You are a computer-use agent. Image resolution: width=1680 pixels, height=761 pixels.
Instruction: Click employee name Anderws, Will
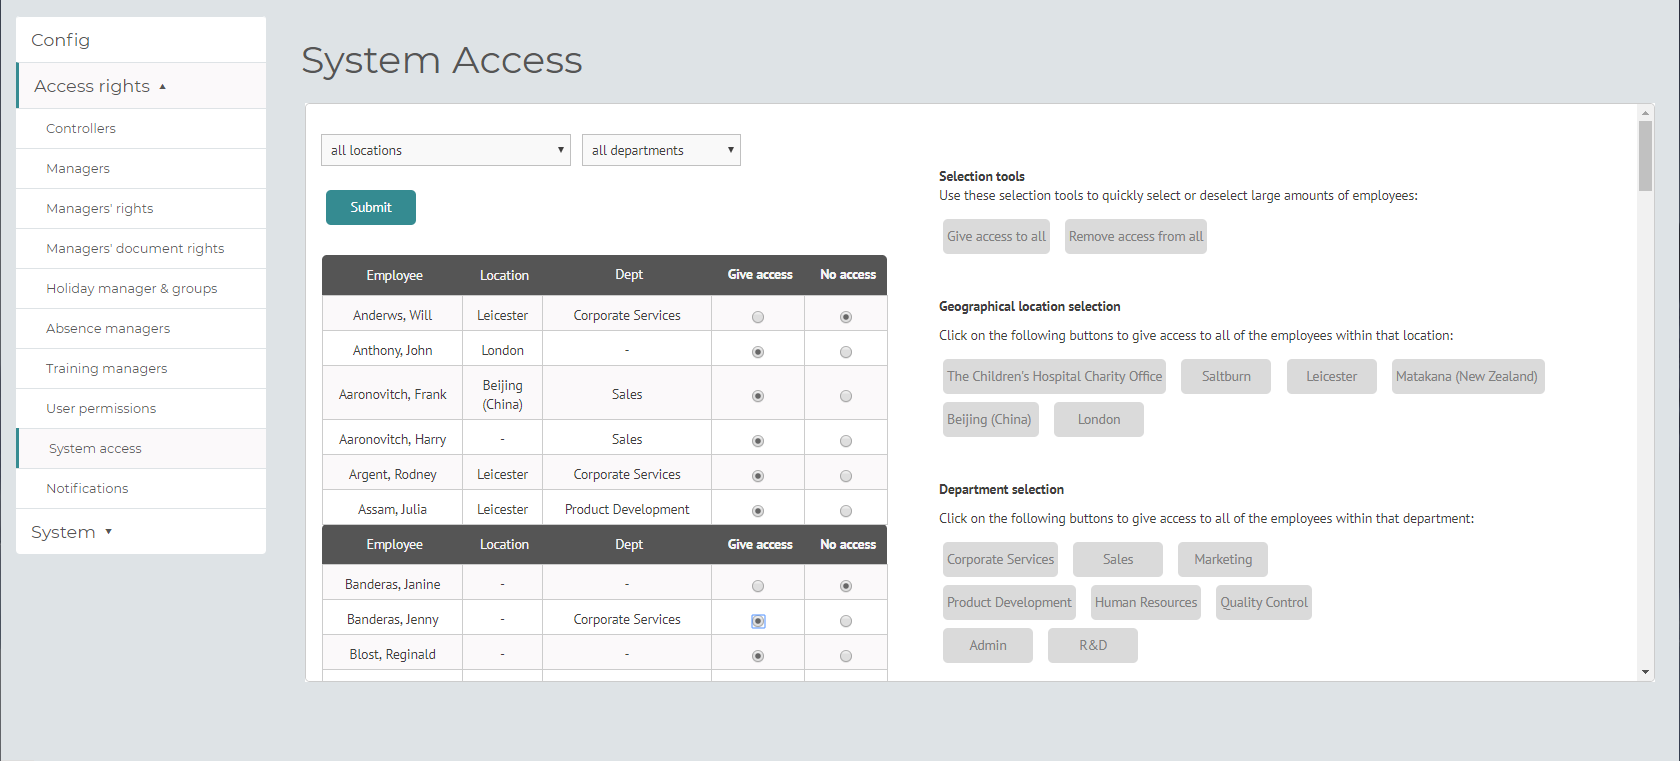click(x=393, y=315)
